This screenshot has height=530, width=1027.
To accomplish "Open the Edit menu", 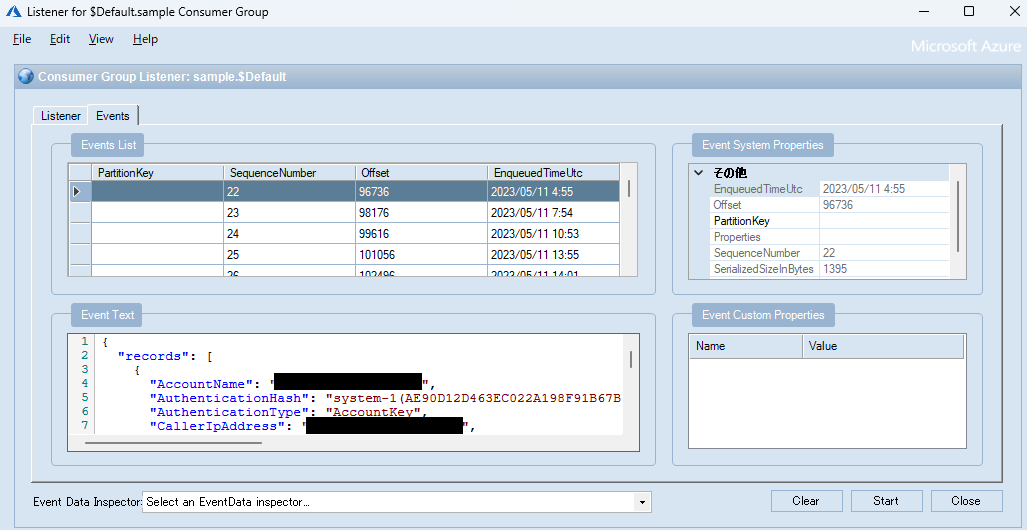I will point(60,39).
